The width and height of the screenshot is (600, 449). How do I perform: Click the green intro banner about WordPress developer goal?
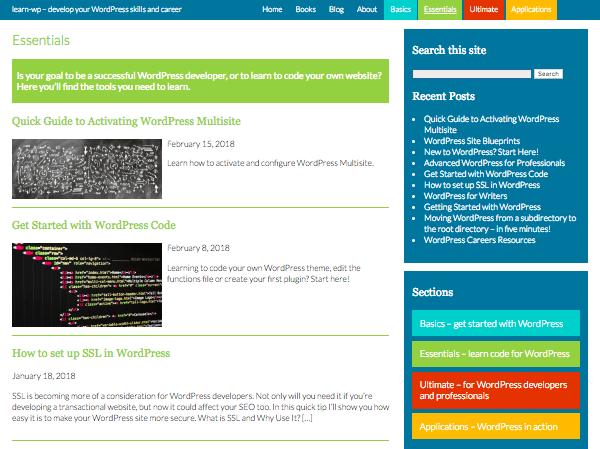200,81
